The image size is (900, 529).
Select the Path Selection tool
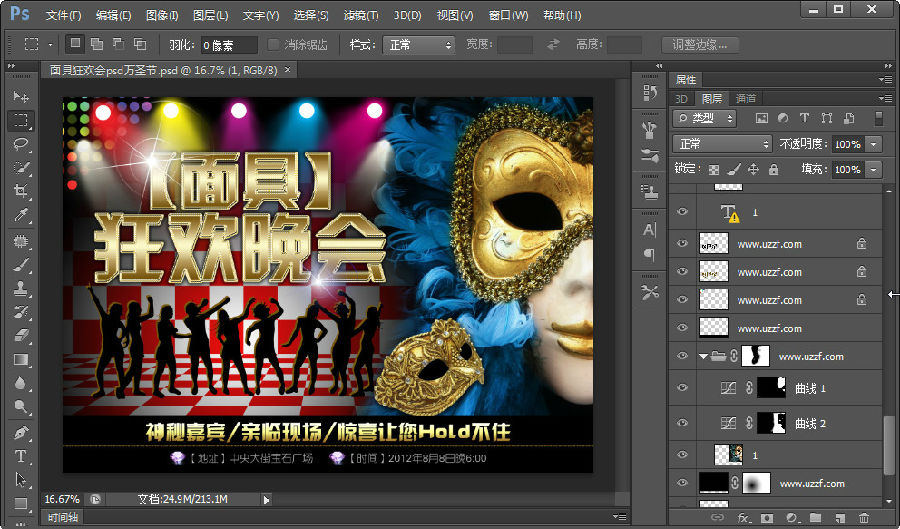(21, 480)
